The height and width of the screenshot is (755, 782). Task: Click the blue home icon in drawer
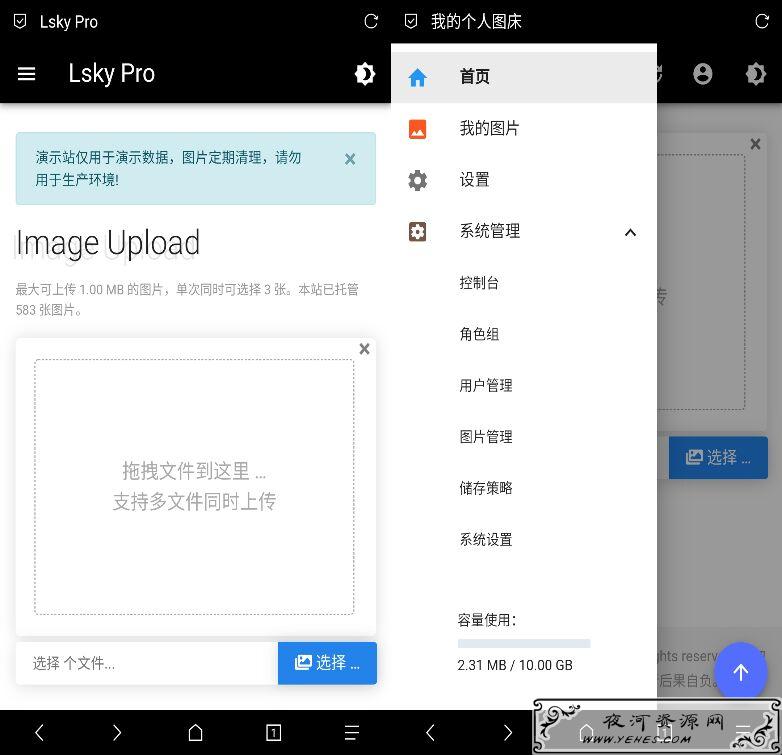click(417, 77)
